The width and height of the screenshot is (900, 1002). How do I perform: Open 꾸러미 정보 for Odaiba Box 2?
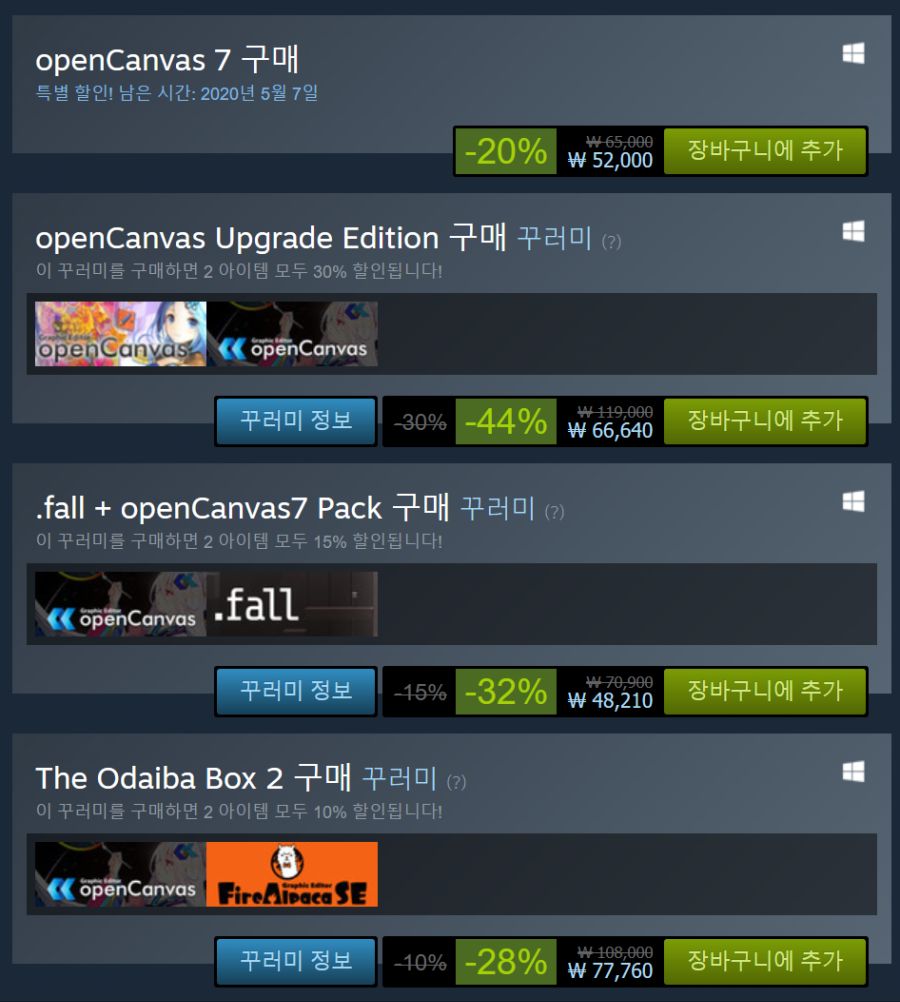coord(296,962)
